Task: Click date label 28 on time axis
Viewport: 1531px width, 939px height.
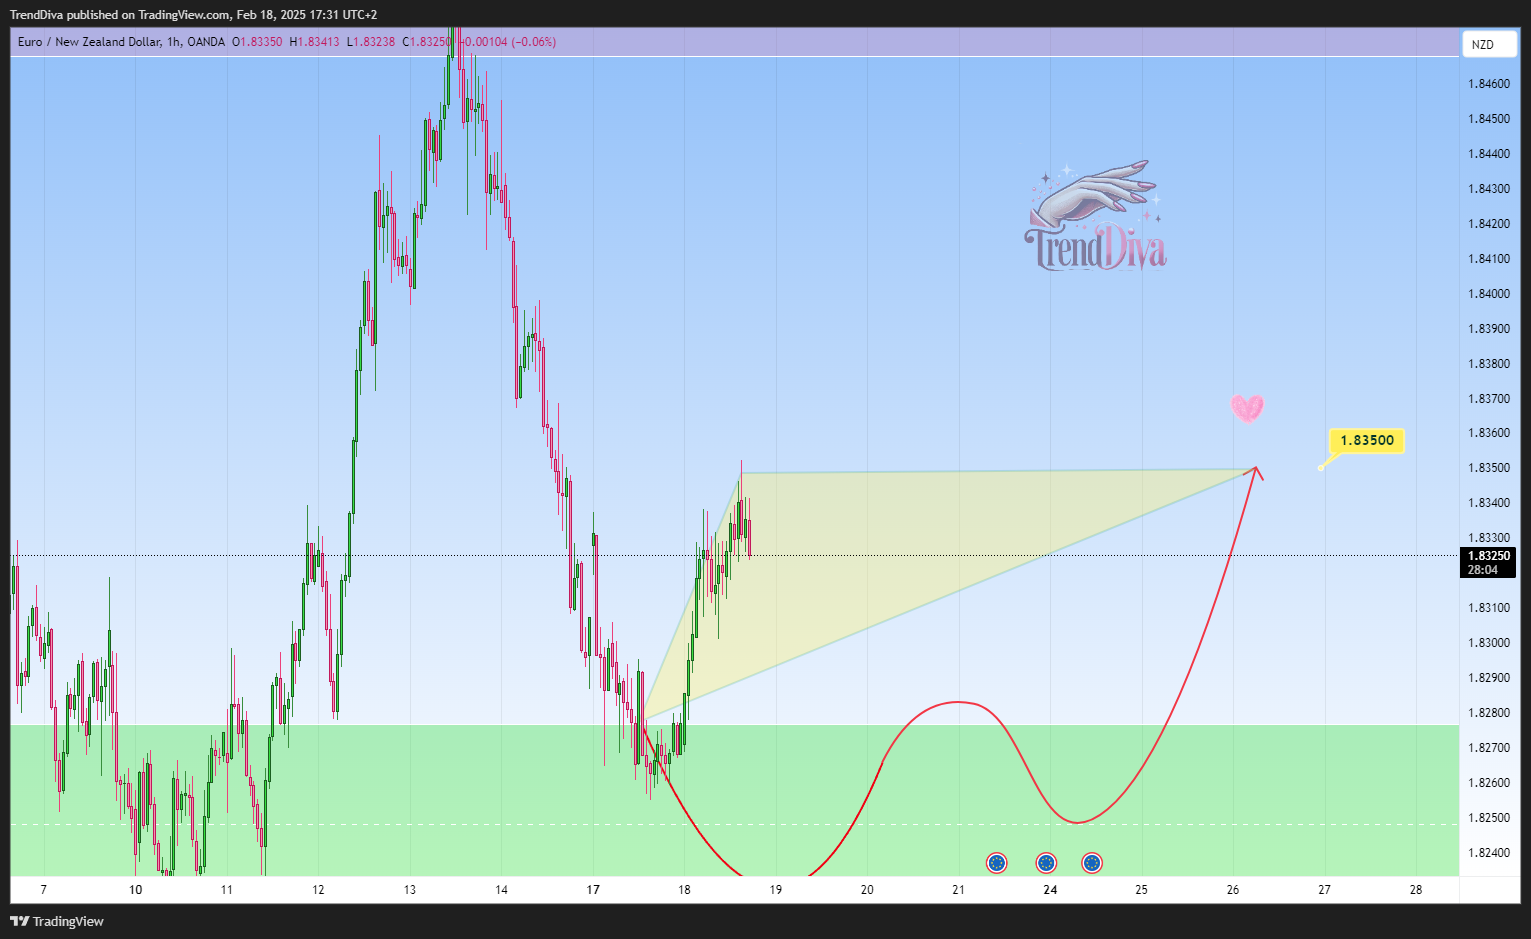Action: (x=1416, y=890)
